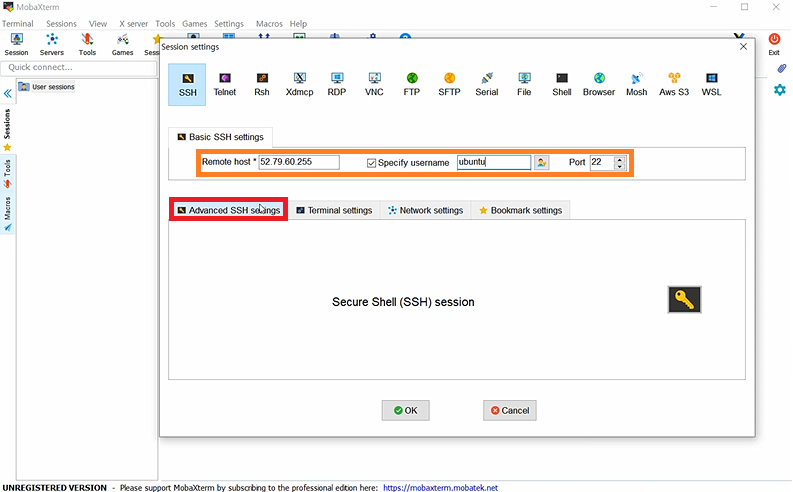Viewport: 793px width, 492px height.
Task: Select User sessions tree item
Action: pos(47,86)
